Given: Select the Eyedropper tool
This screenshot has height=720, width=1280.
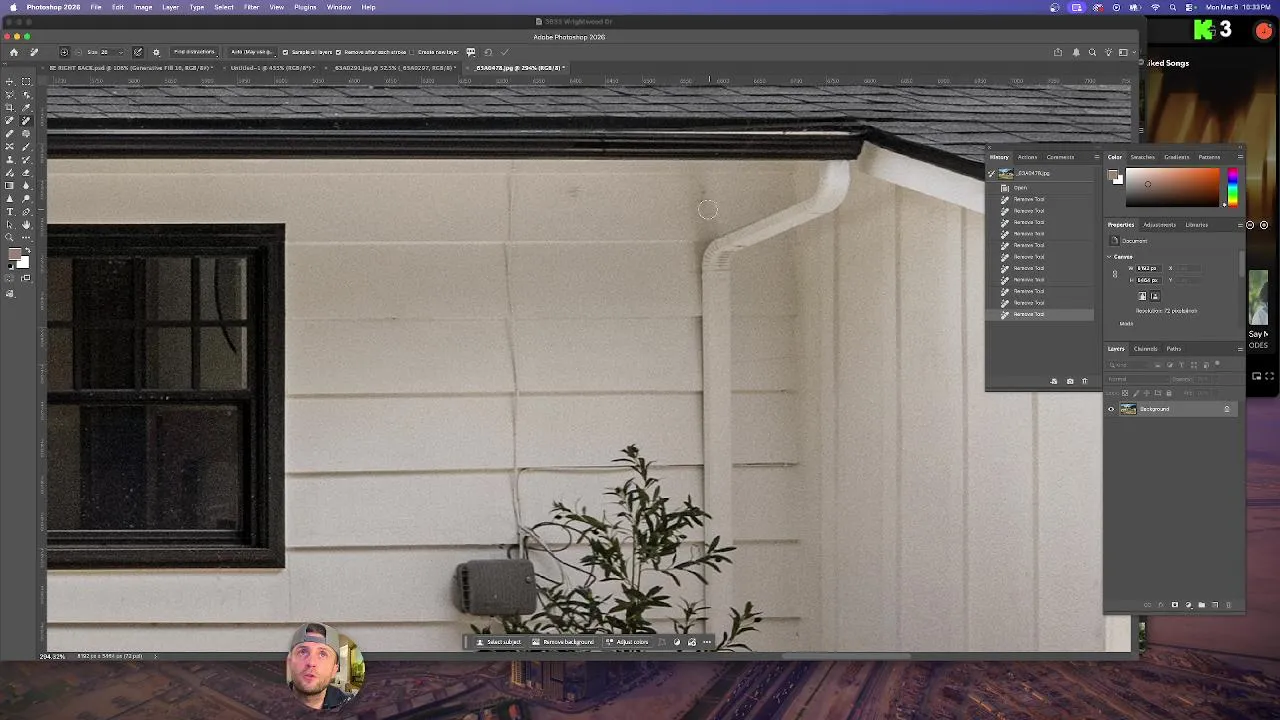Looking at the screenshot, I should click(26, 107).
